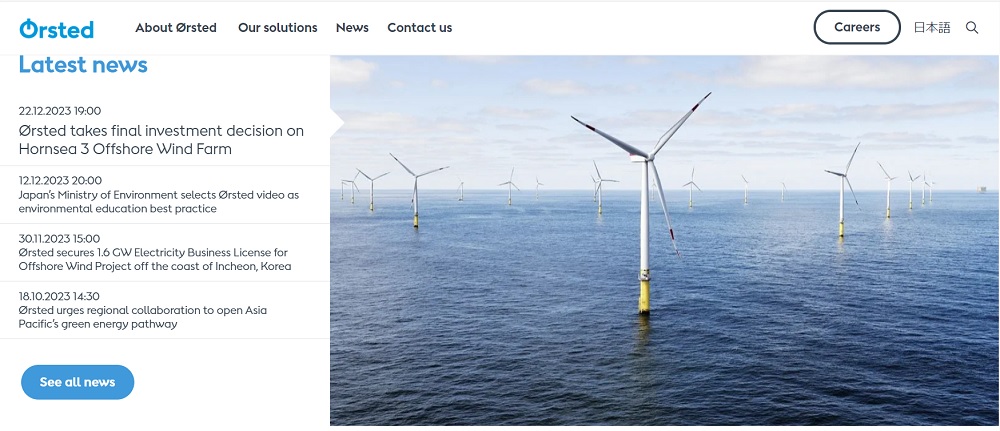Open the Our solutions menu

(x=277, y=28)
